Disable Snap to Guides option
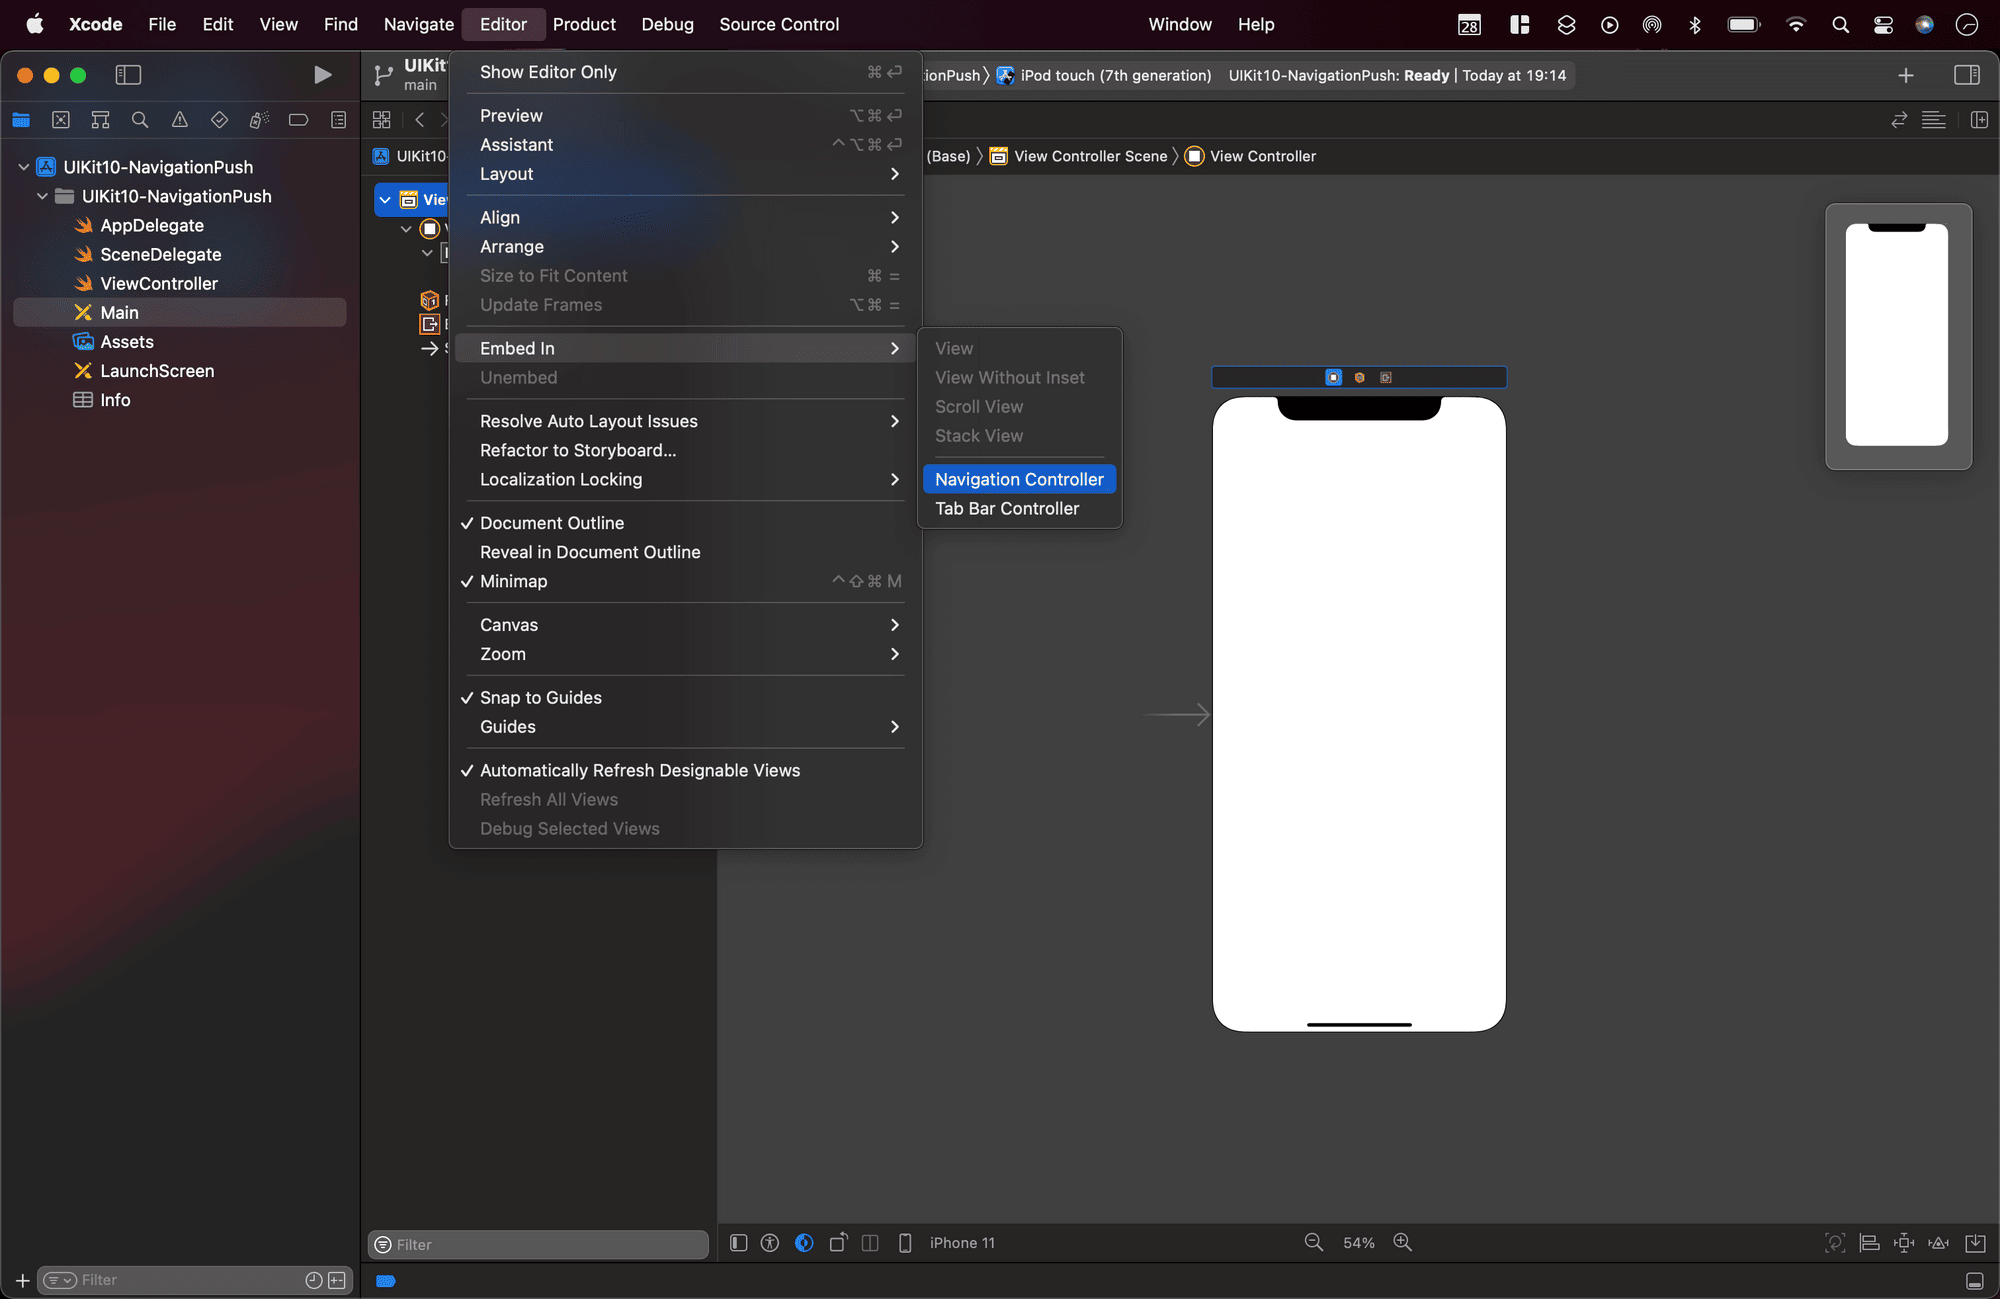Image resolution: width=2000 pixels, height=1299 pixels. 541,697
